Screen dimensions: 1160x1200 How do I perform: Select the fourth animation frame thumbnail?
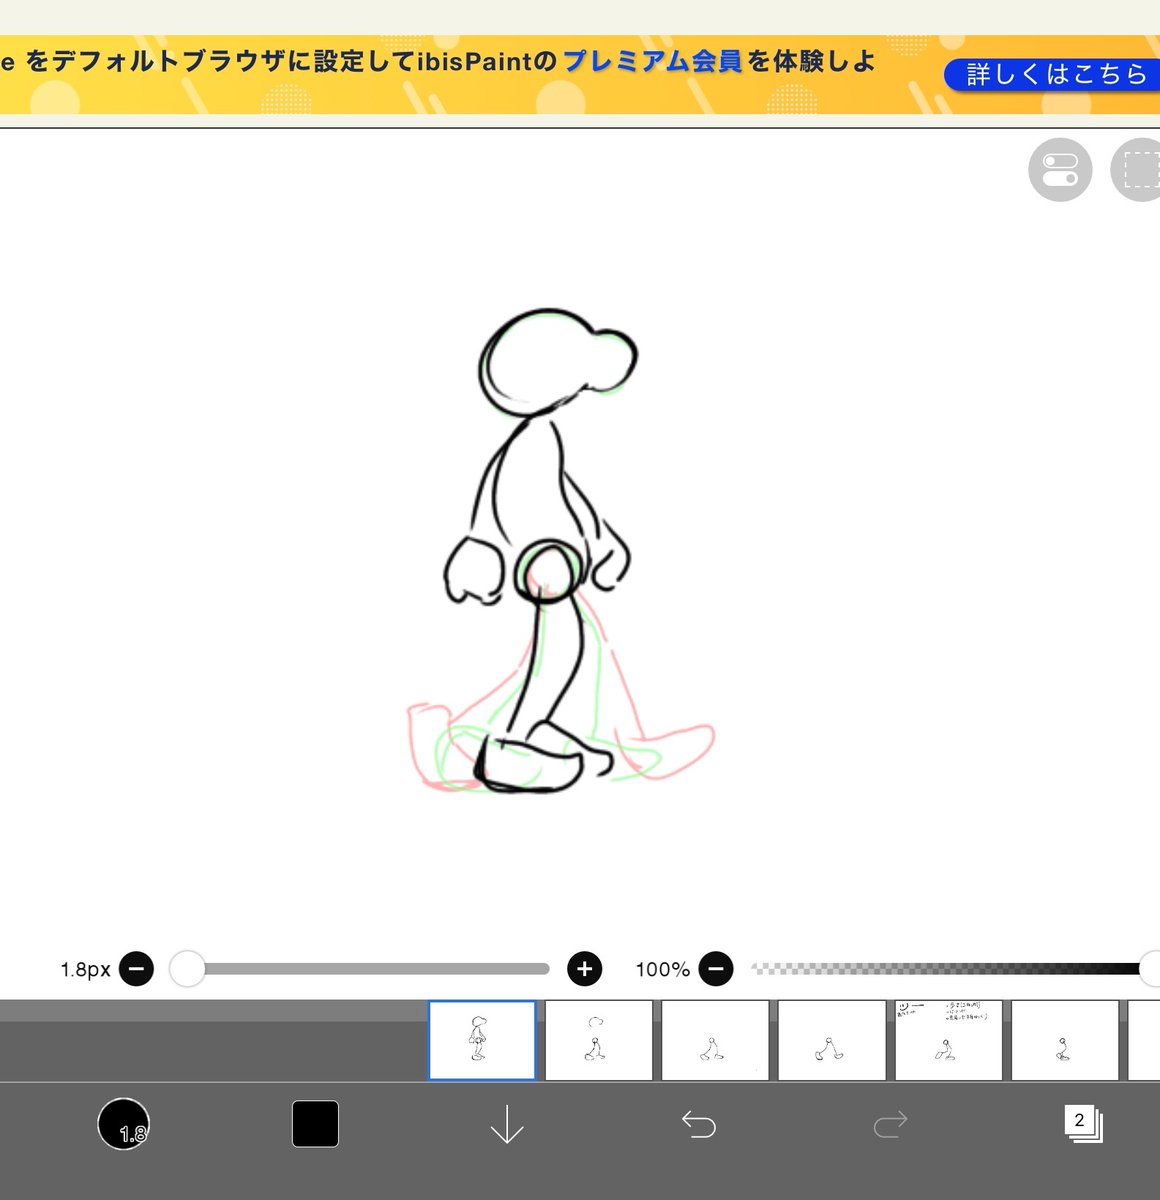[832, 1040]
